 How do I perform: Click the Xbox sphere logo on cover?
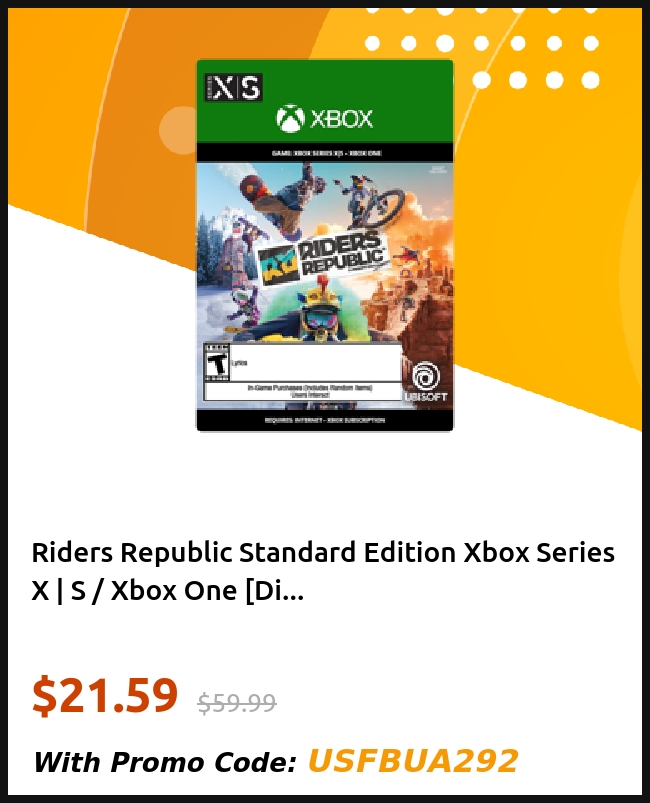290,119
